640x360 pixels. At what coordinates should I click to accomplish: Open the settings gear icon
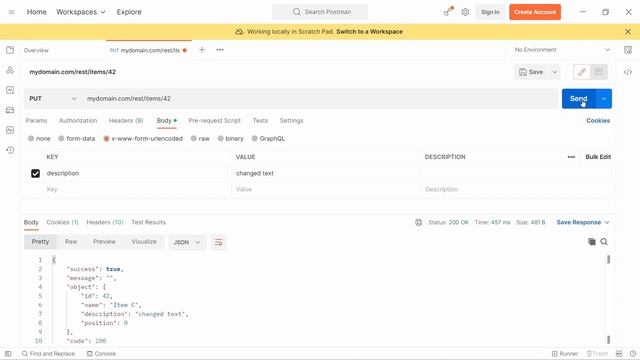pos(465,12)
